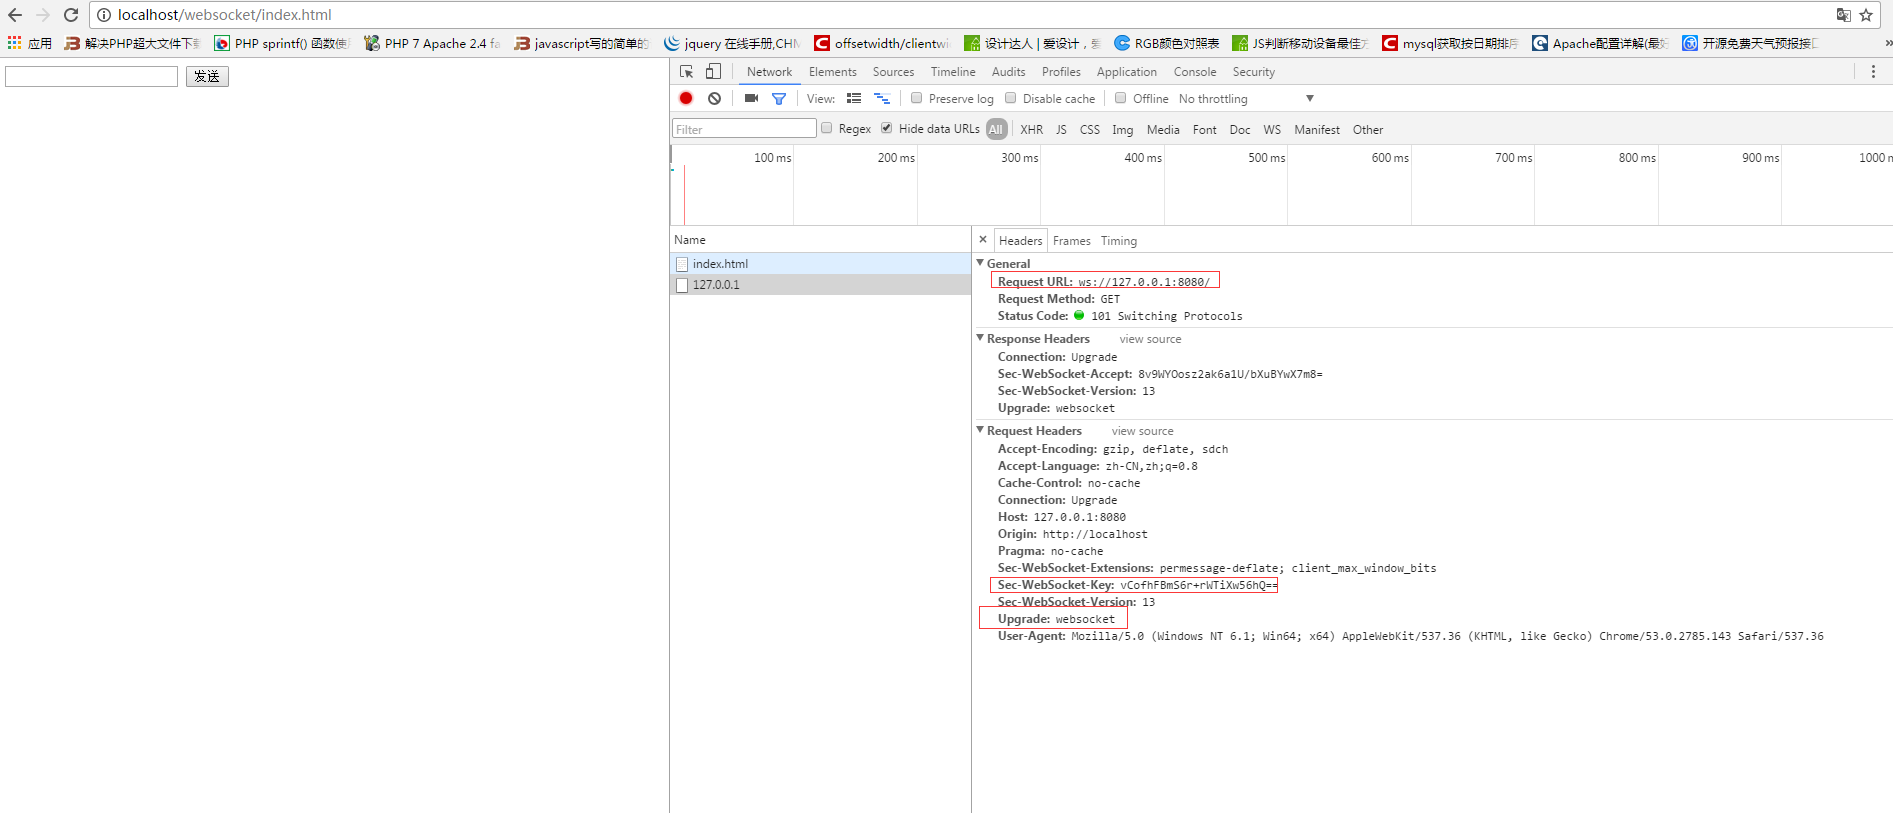This screenshot has width=1893, height=813.
Task: Toggle the overview waterfall view icon
Action: [x=882, y=98]
